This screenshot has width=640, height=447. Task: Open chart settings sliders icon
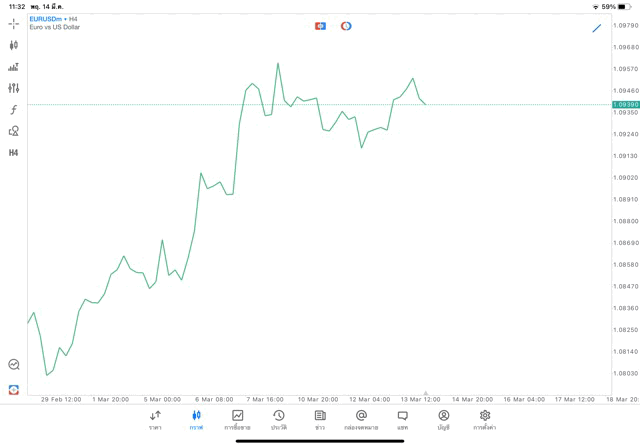pos(13,88)
